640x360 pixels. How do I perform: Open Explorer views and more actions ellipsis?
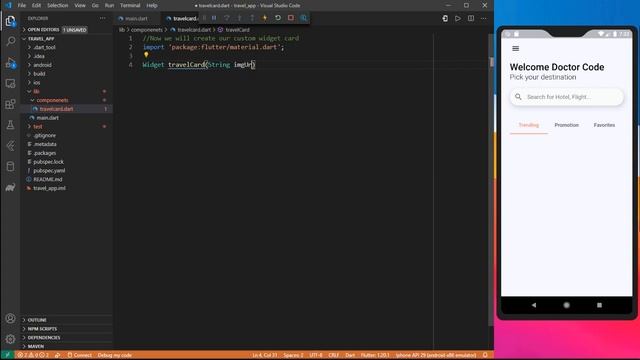coord(102,18)
